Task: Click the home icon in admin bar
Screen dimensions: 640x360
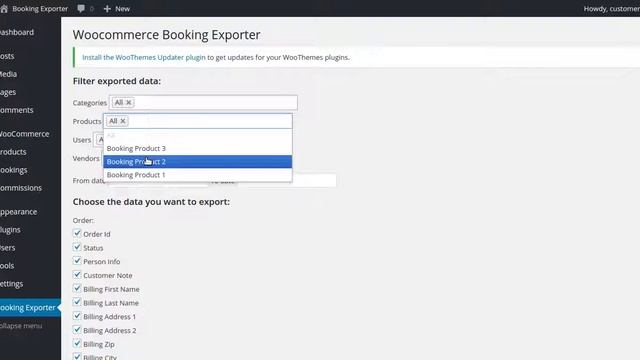Action: (4, 9)
